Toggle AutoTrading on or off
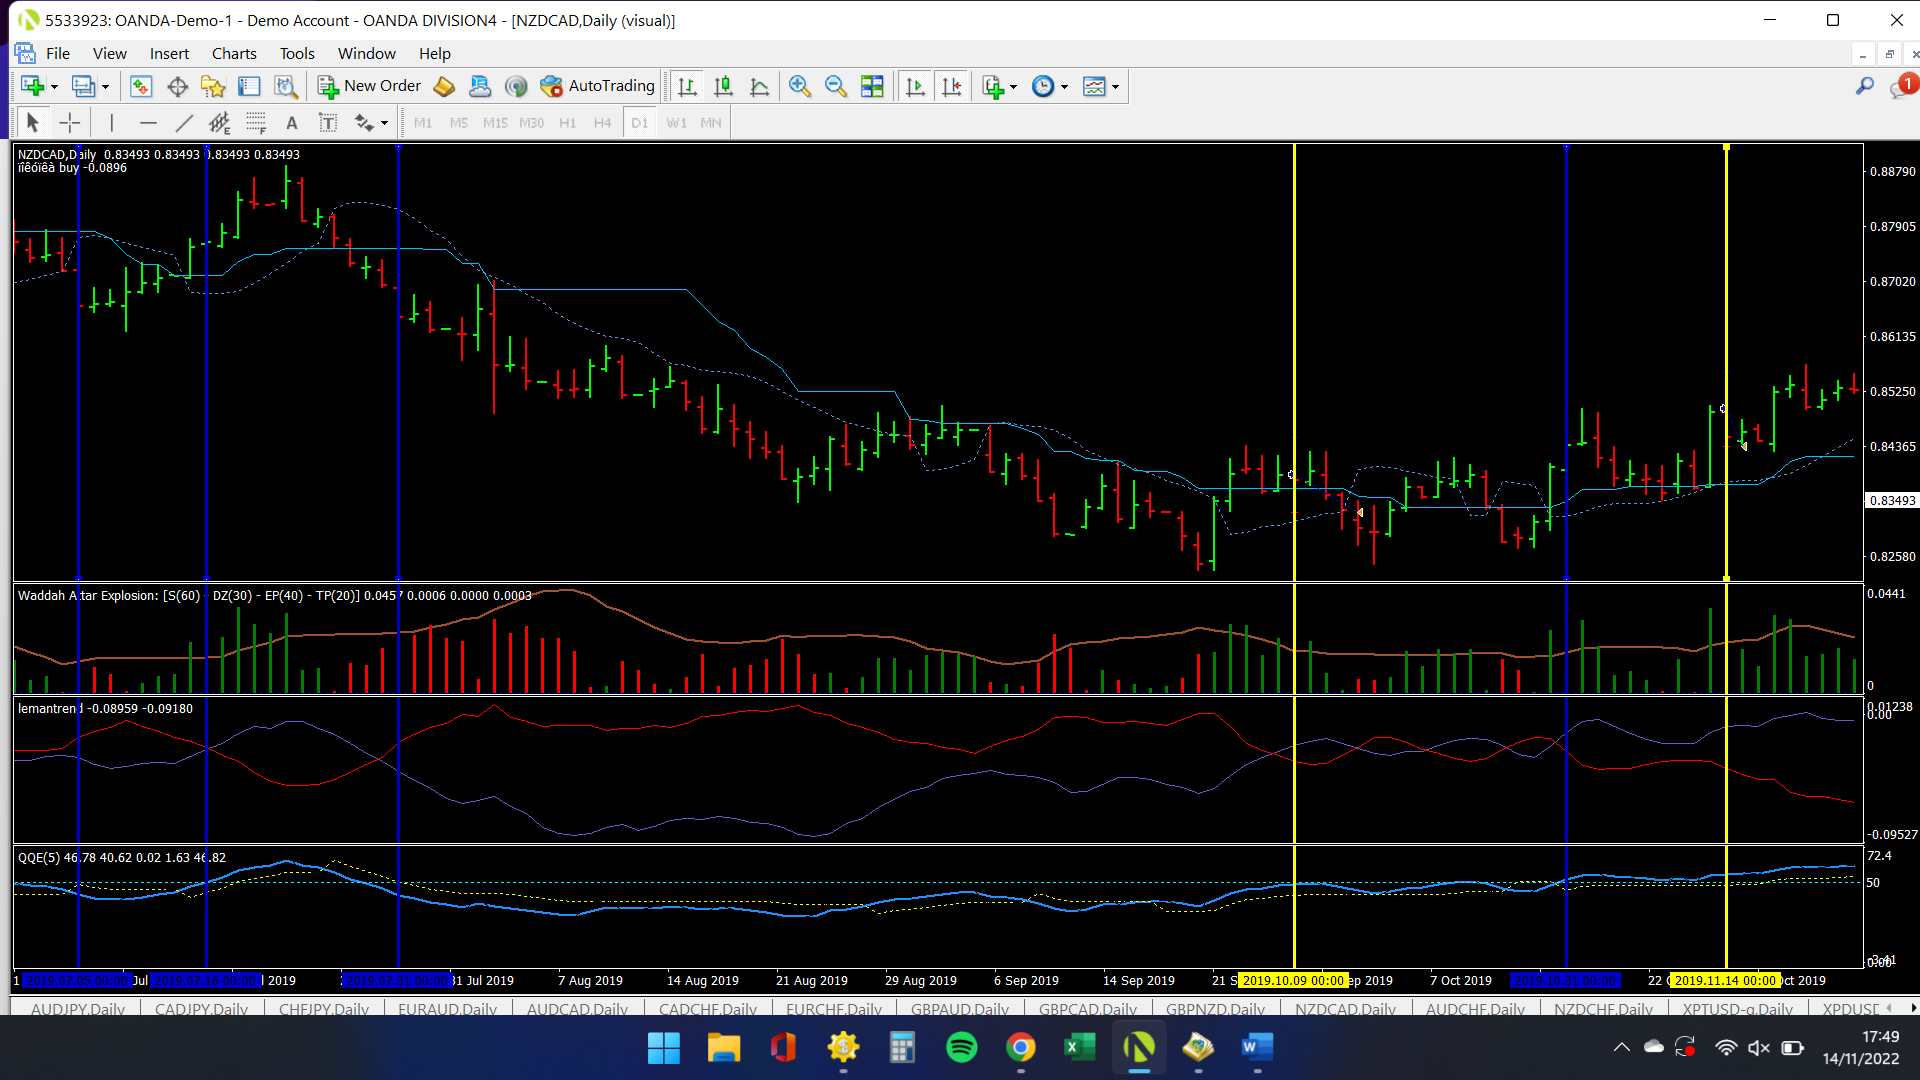This screenshot has height=1080, width=1920. point(597,86)
